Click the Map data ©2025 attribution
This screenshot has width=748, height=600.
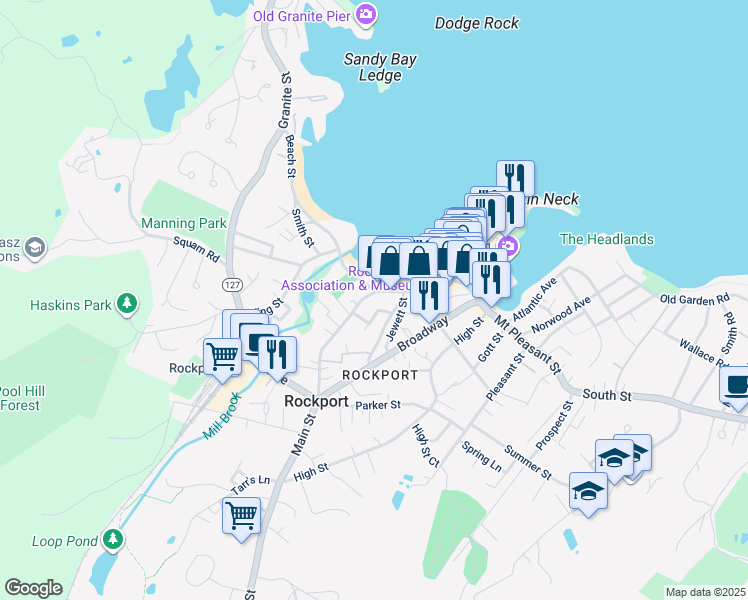[x=706, y=592]
